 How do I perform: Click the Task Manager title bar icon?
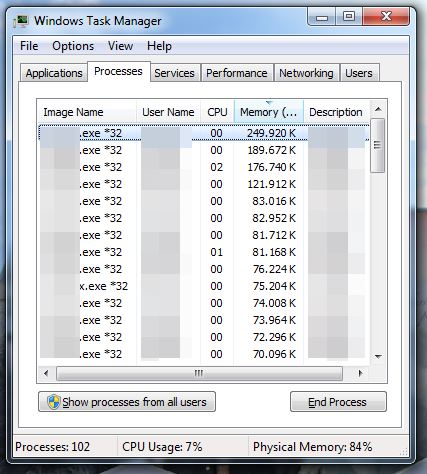(x=21, y=21)
